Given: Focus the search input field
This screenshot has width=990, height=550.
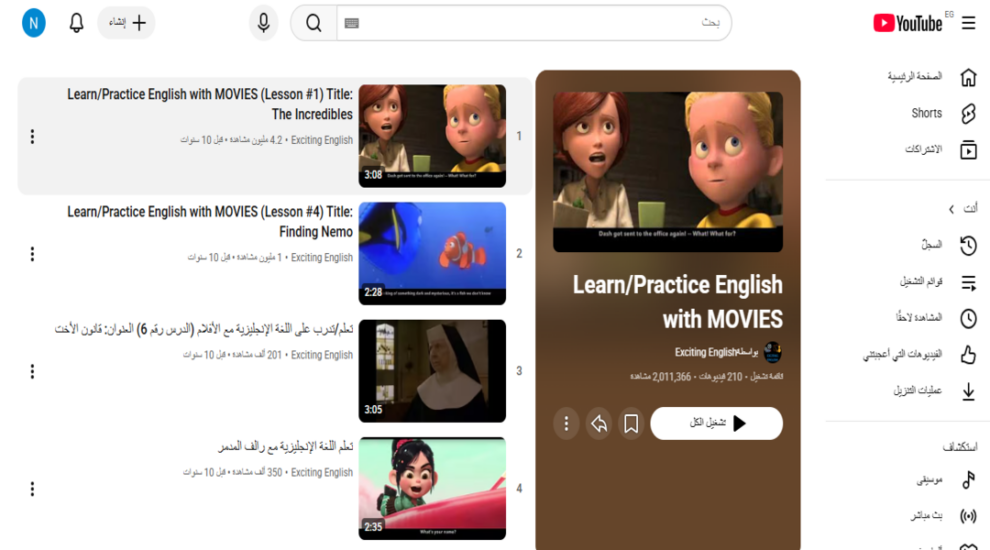Looking at the screenshot, I should click(x=534, y=23).
